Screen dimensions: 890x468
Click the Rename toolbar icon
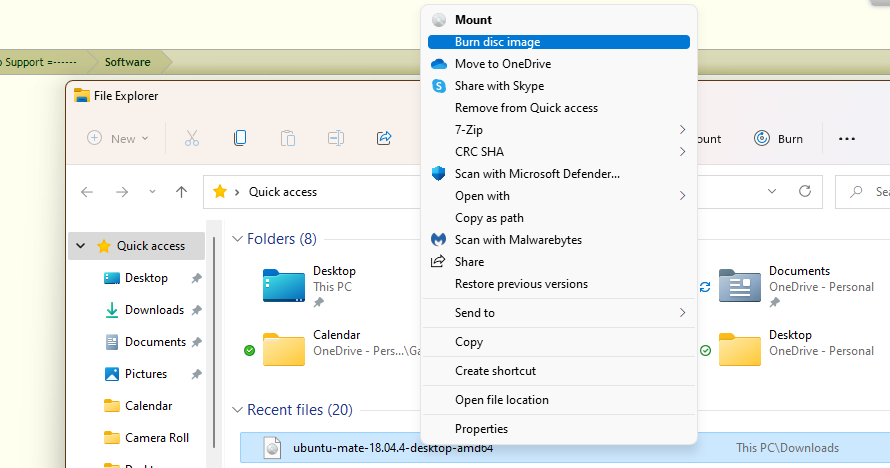pyautogui.click(x=336, y=138)
